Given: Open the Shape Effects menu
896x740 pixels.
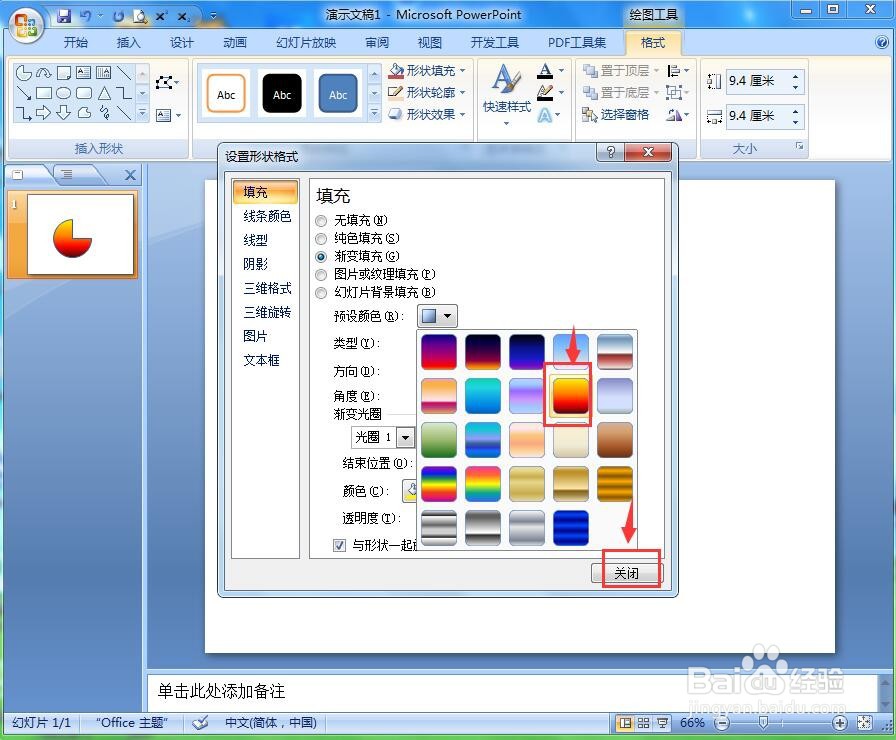Looking at the screenshot, I should click(x=427, y=114).
